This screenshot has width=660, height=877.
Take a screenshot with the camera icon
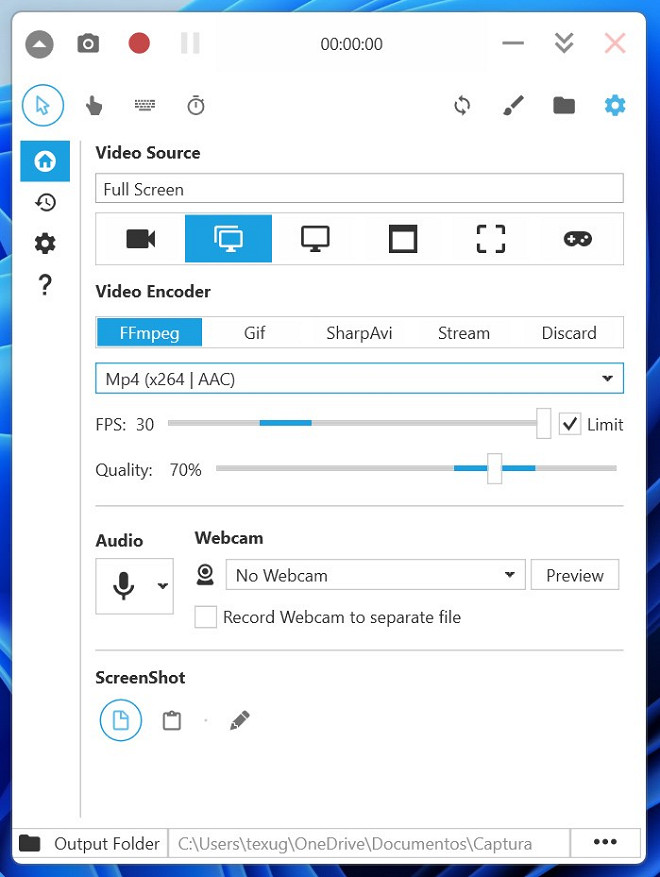[x=88, y=43]
